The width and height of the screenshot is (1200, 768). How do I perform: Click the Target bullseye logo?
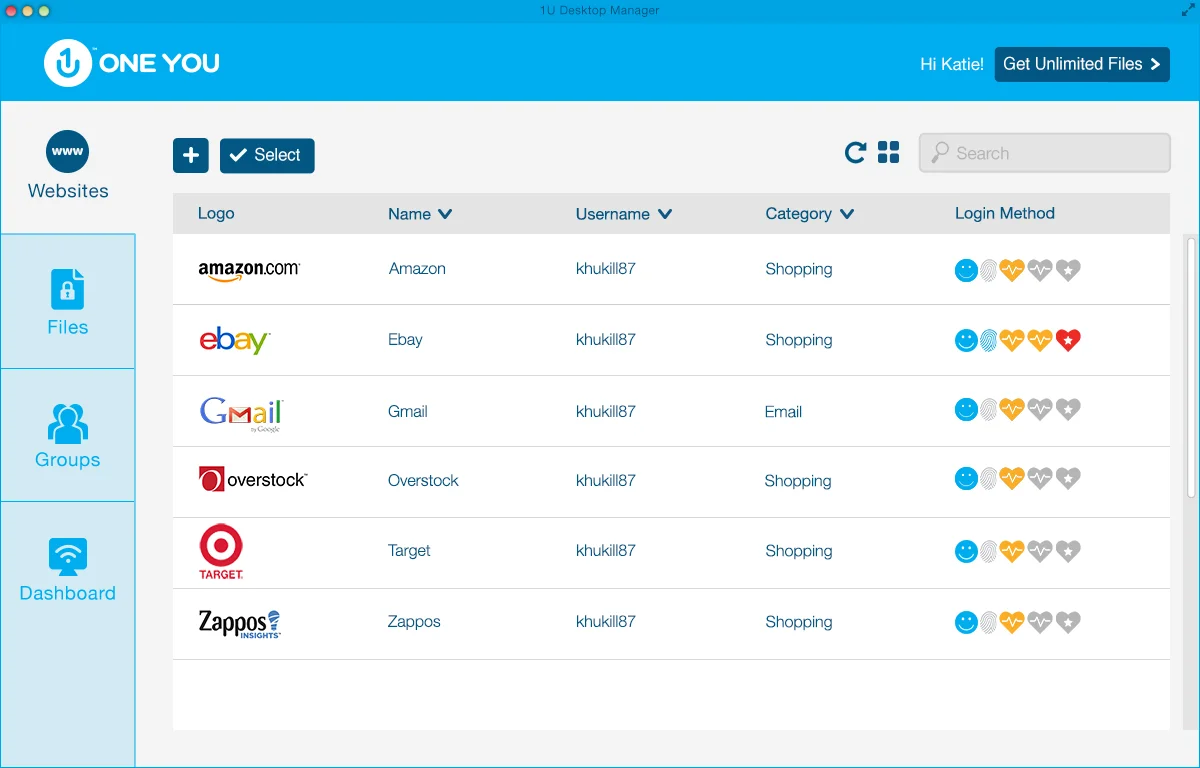pyautogui.click(x=221, y=552)
